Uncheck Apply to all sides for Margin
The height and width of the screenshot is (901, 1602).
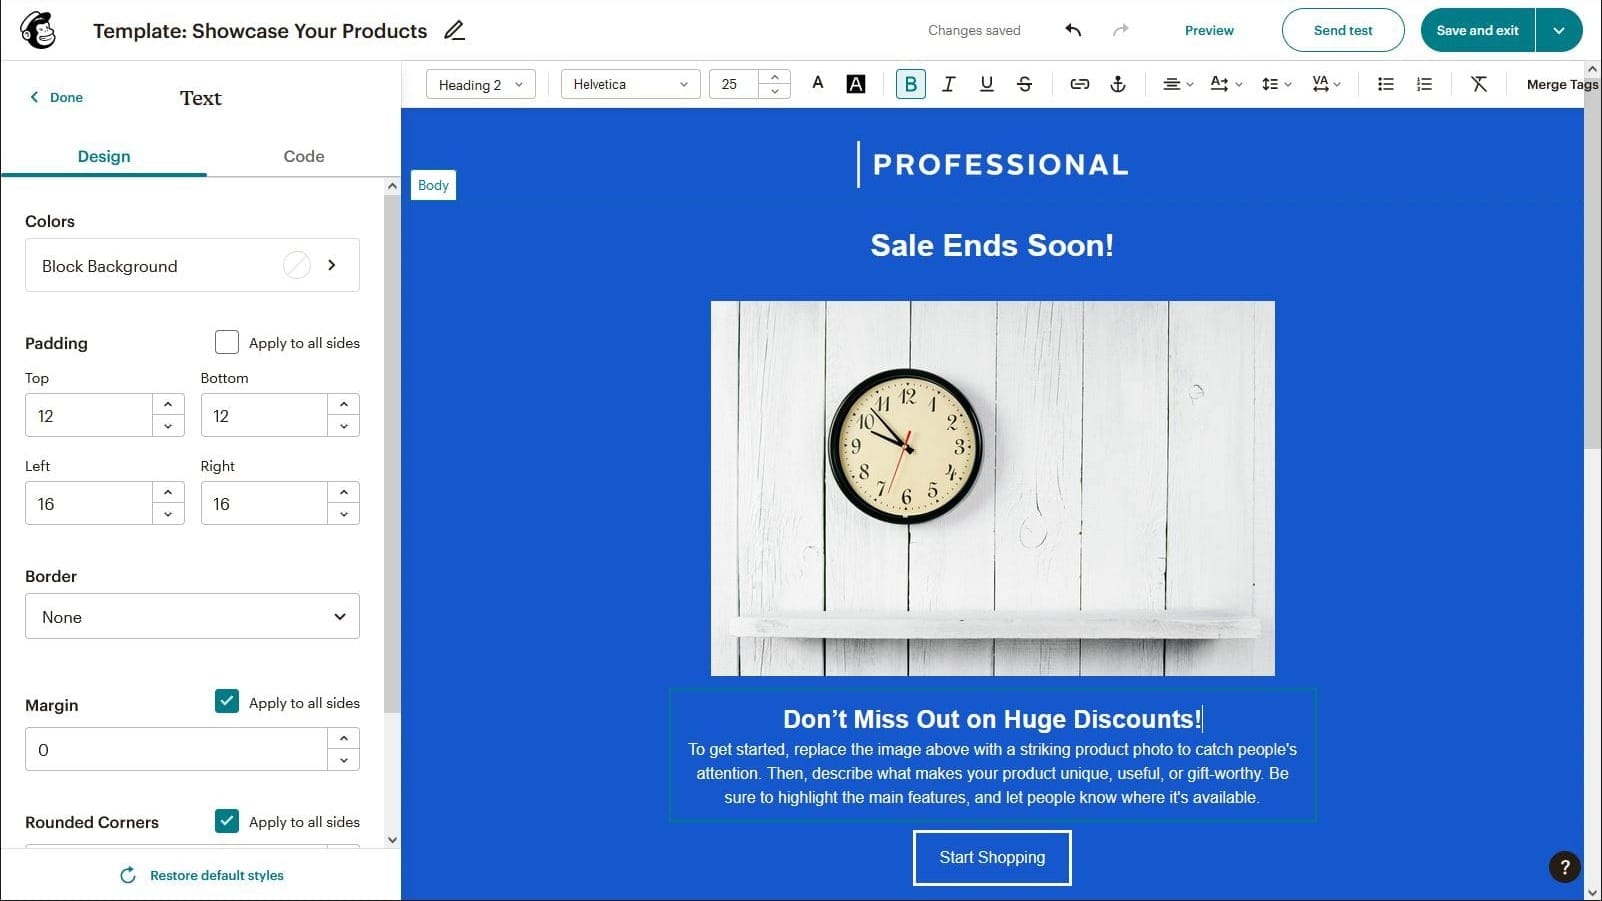(x=227, y=701)
